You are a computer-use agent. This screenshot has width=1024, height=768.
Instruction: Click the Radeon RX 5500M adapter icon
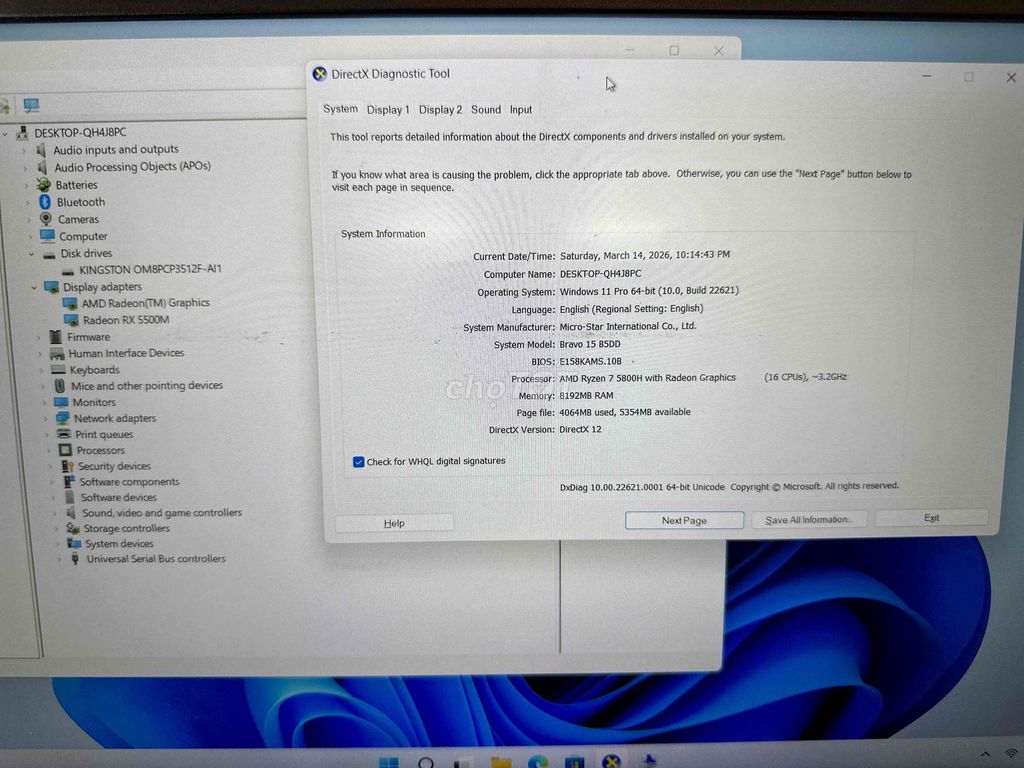coord(71,320)
